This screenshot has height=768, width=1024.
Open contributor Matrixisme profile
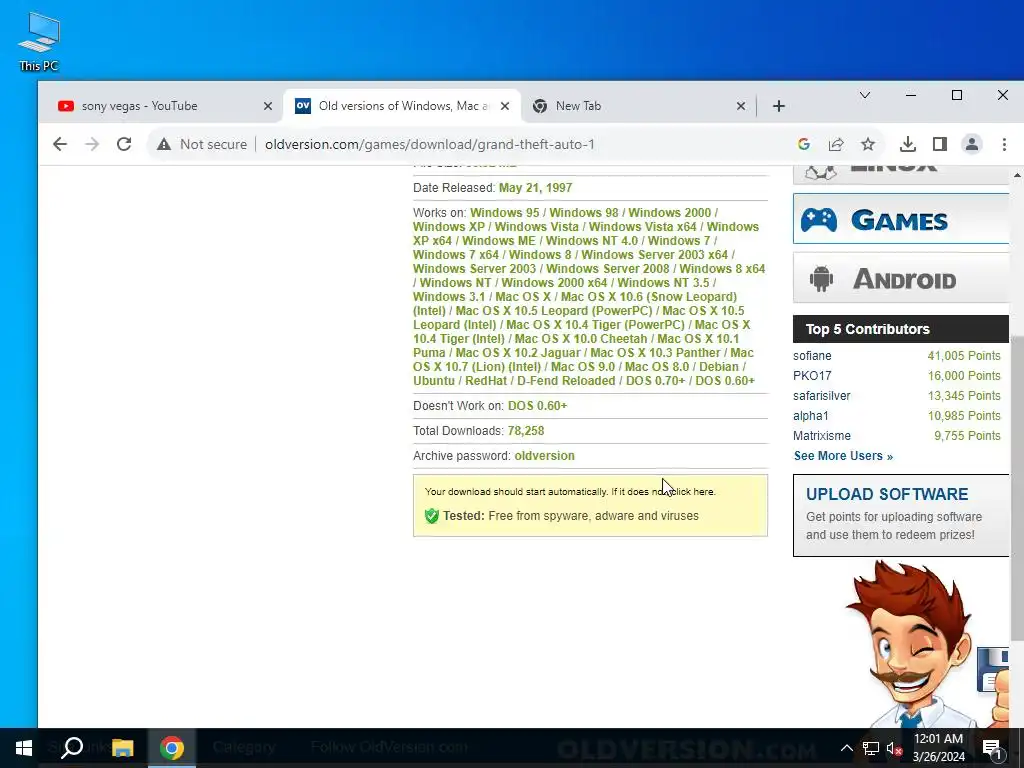point(822,436)
